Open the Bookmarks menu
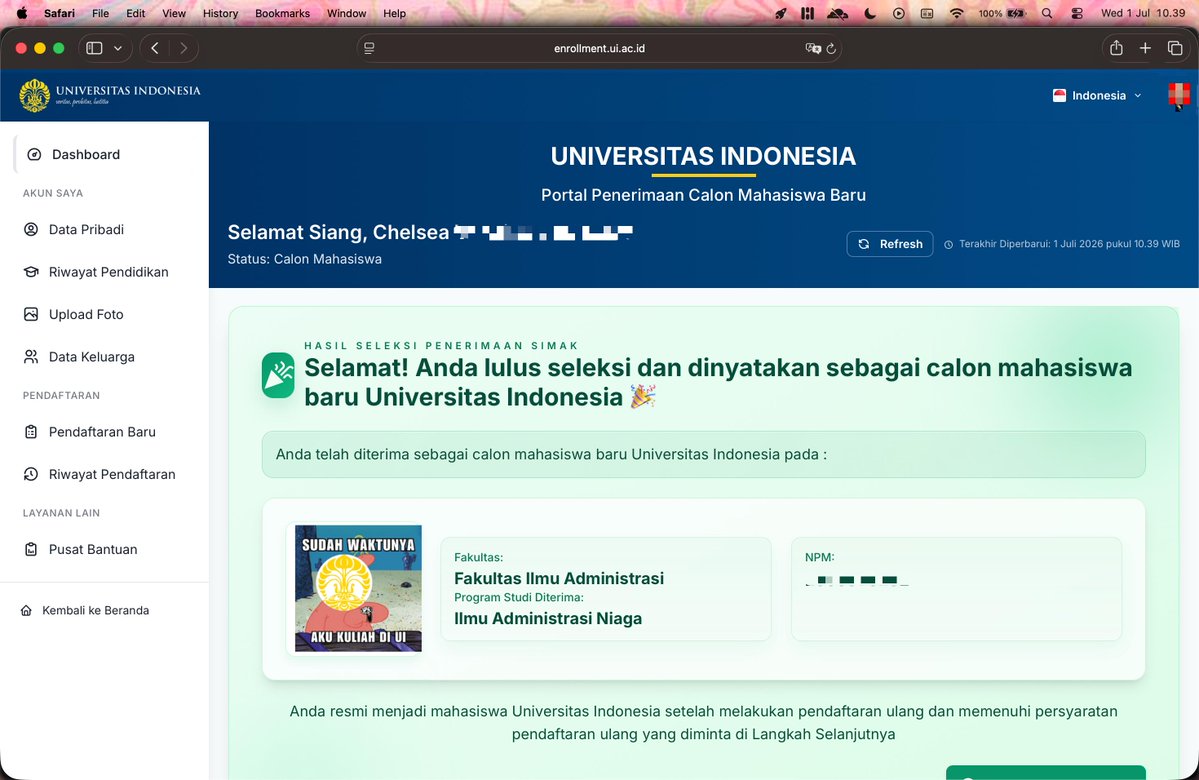 tap(282, 13)
